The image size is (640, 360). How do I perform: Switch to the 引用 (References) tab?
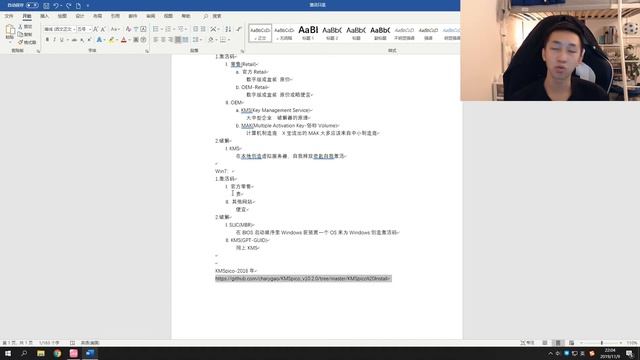coord(116,16)
